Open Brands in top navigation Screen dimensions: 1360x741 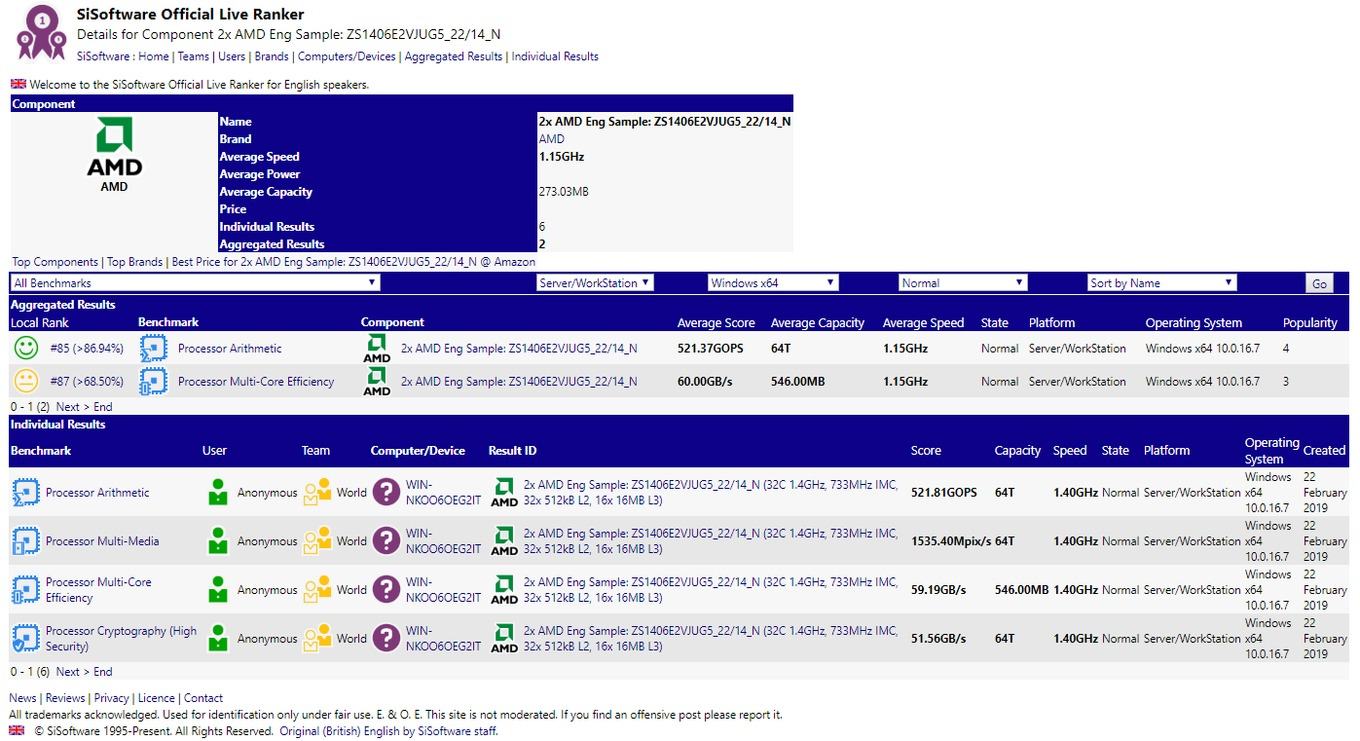pos(272,57)
